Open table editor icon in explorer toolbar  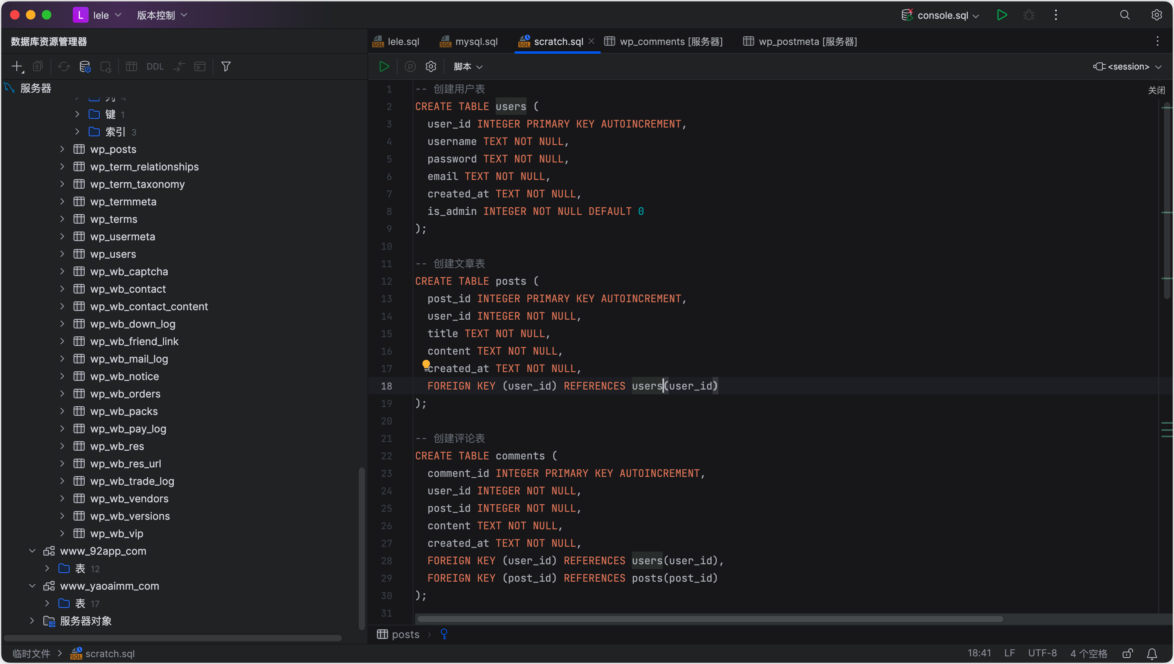click(x=132, y=67)
